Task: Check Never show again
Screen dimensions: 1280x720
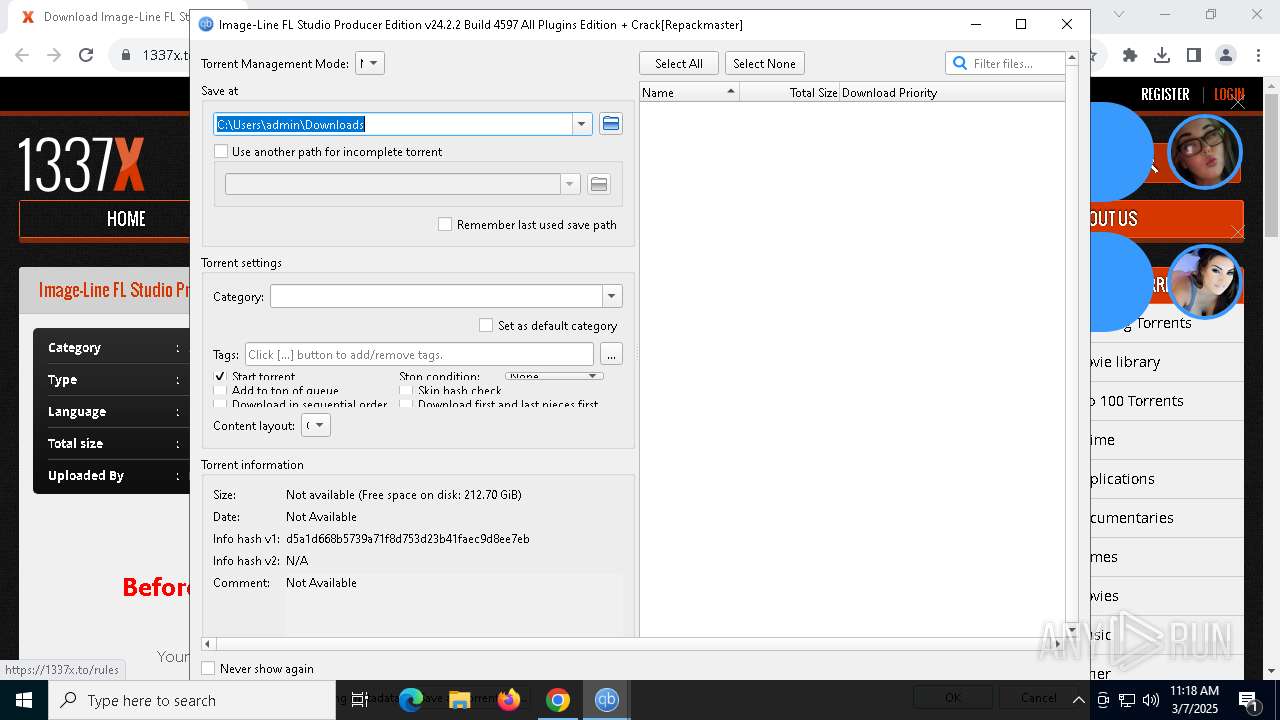Action: [208, 668]
